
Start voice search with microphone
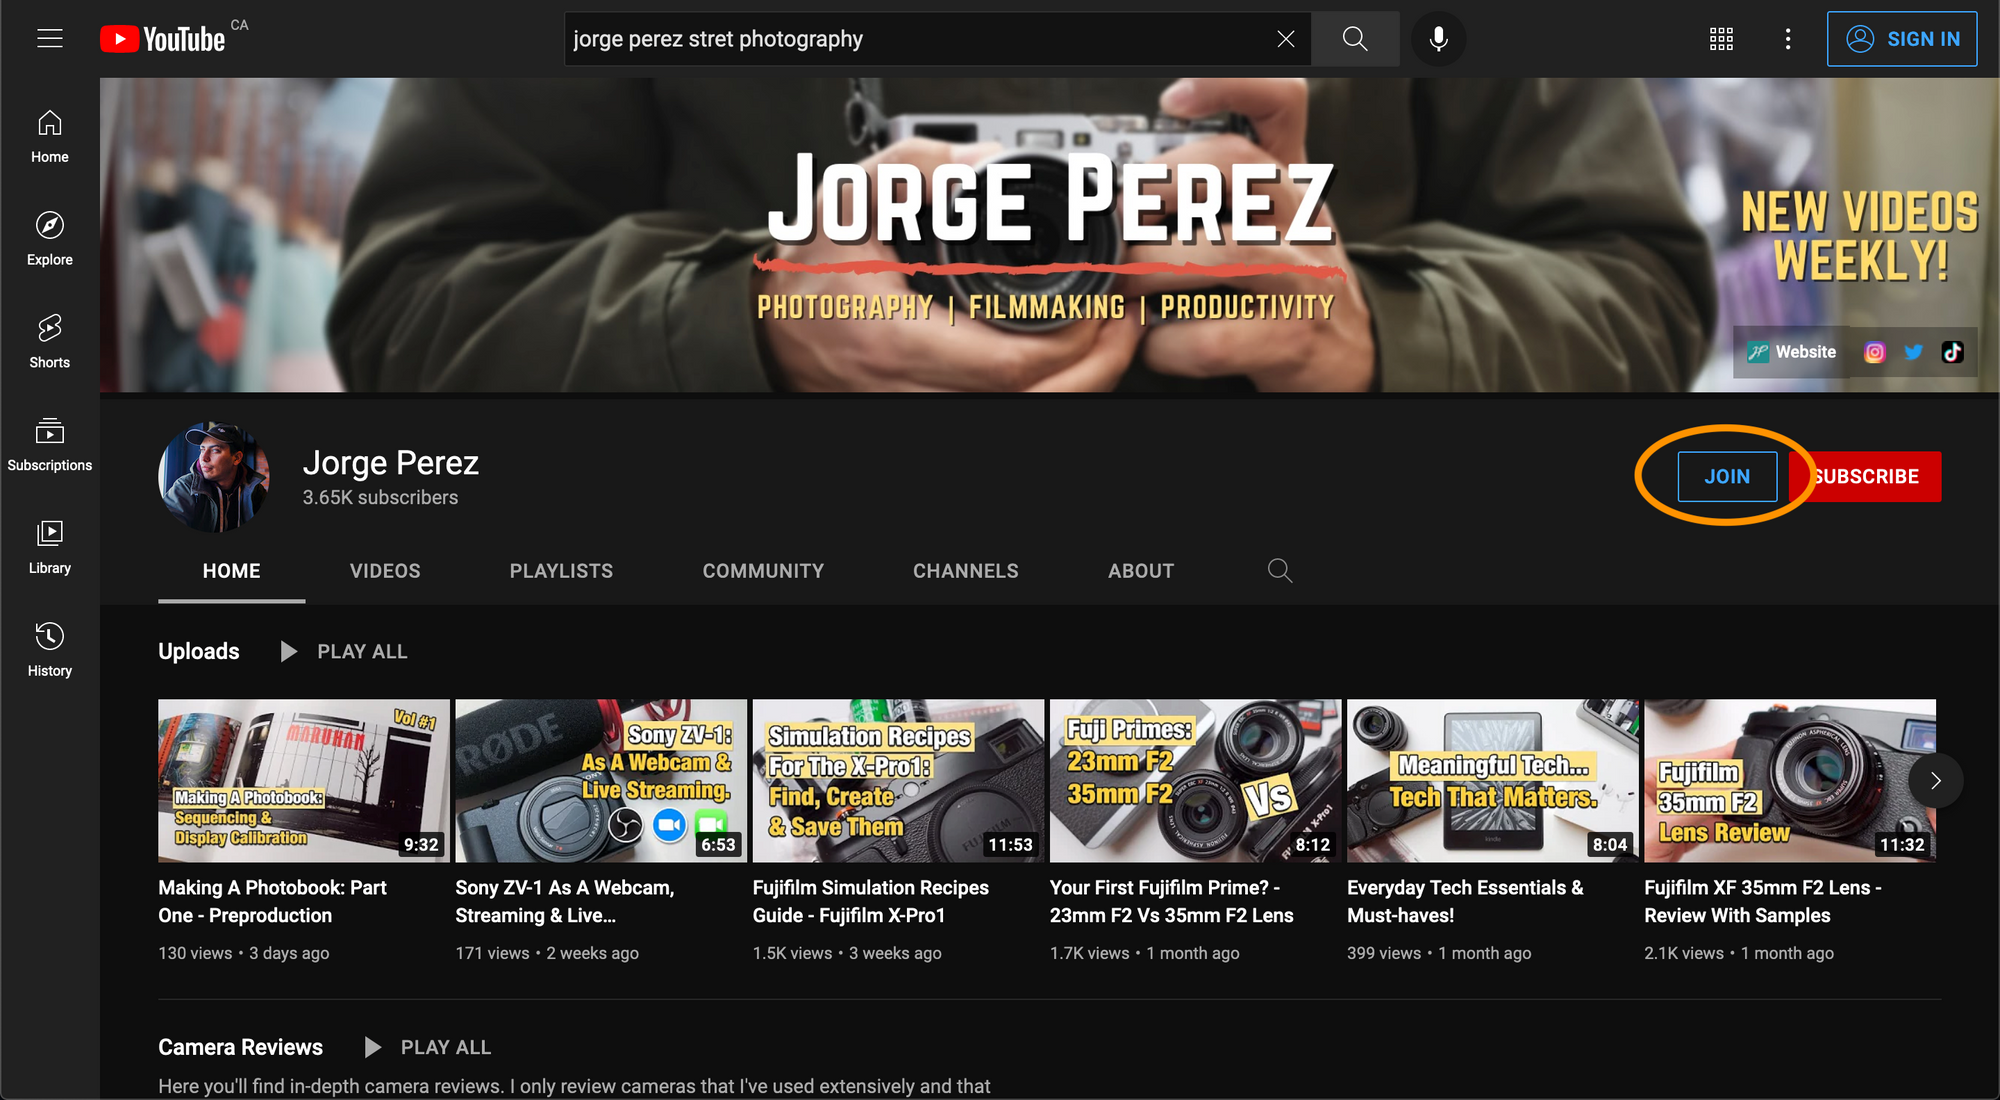pos(1438,39)
